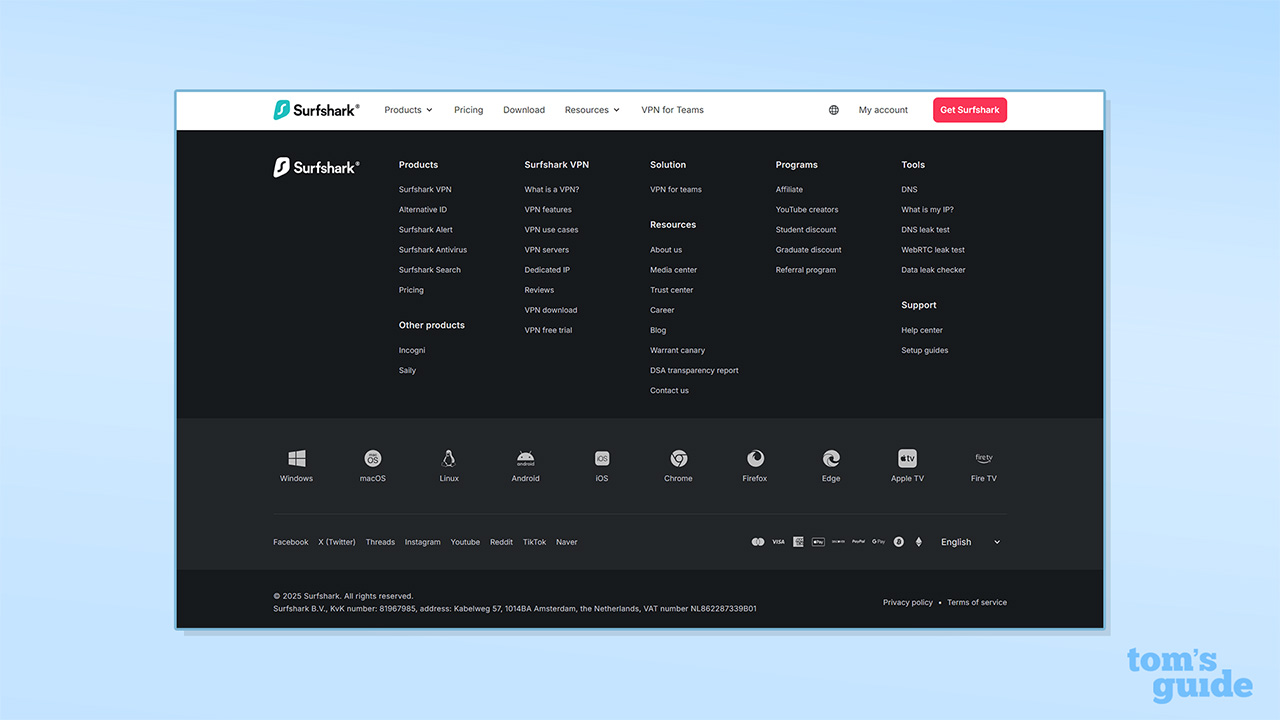Select the macOS download icon
Screen dimensions: 1280x720
point(373,459)
